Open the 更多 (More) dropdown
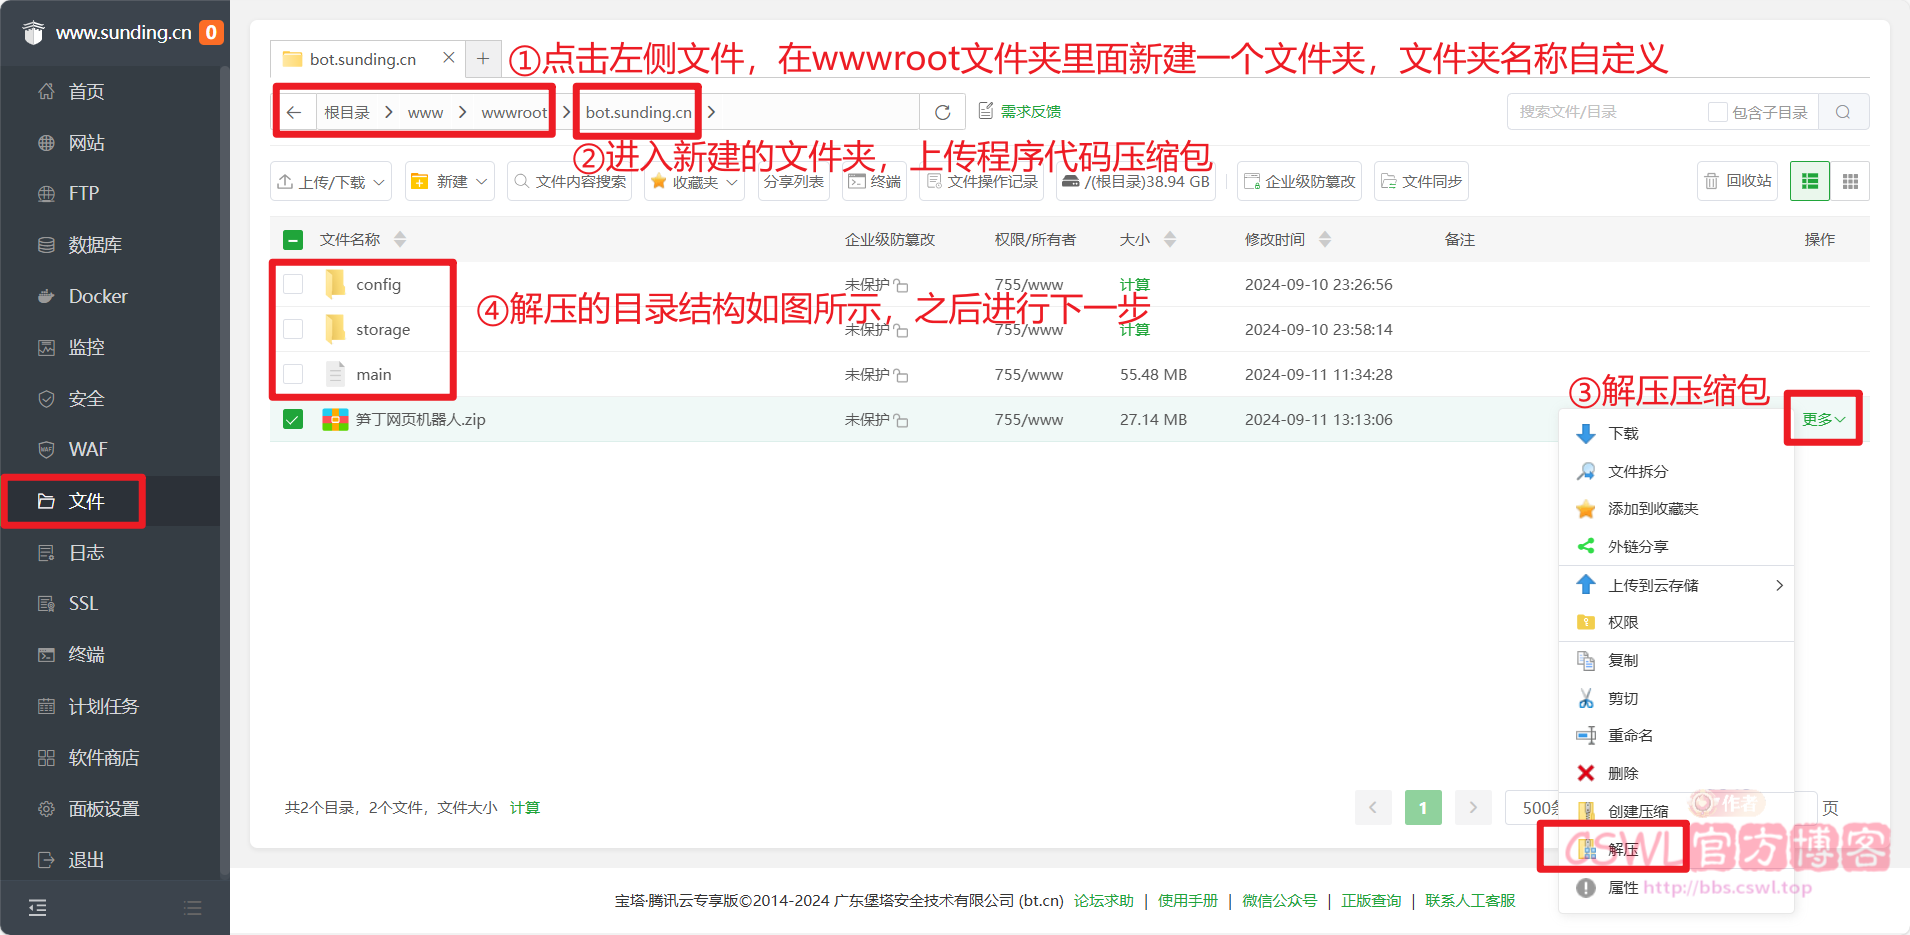The image size is (1910, 935). pos(1822,419)
